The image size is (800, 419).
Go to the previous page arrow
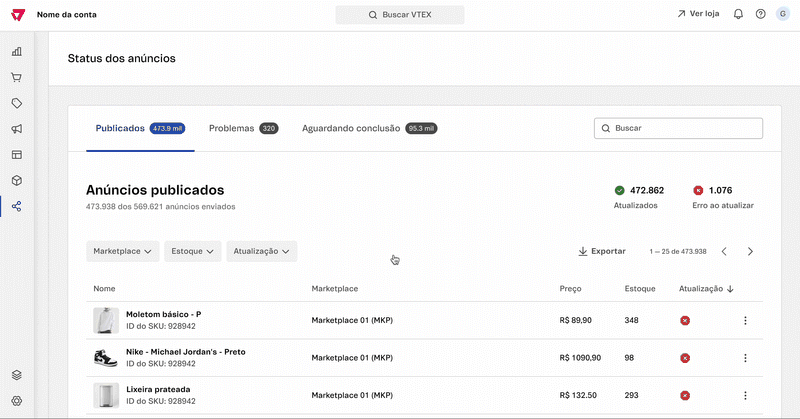pos(724,251)
